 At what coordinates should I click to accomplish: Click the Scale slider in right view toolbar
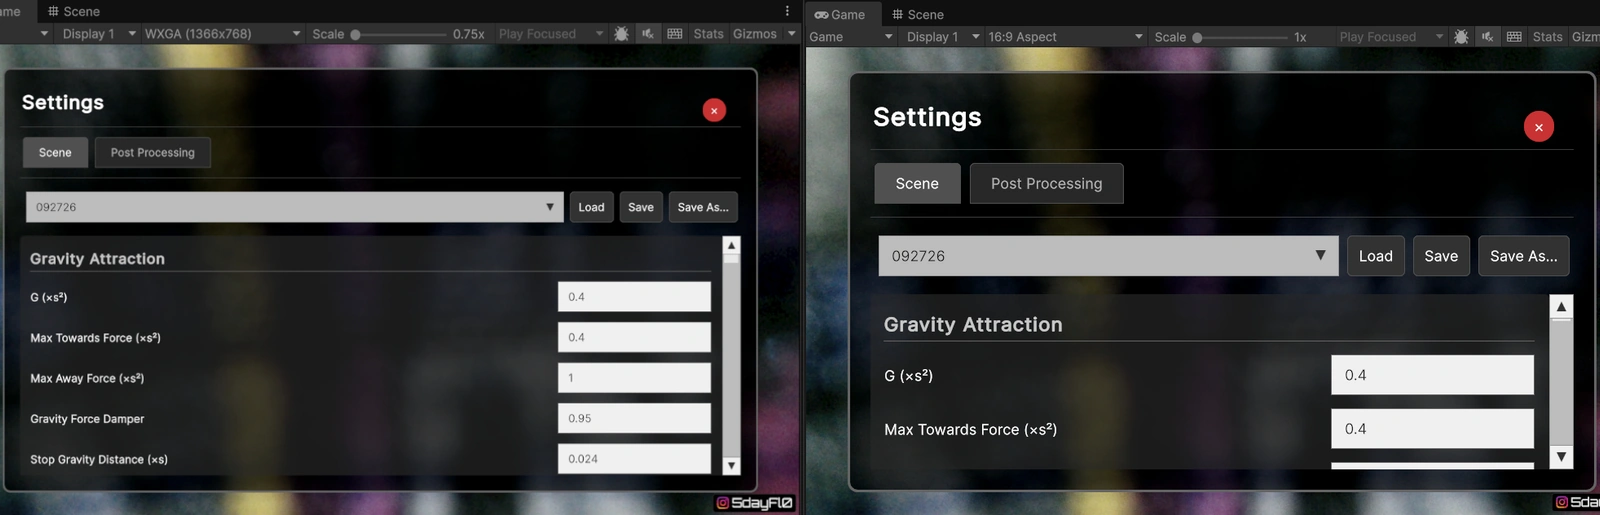click(x=1239, y=37)
